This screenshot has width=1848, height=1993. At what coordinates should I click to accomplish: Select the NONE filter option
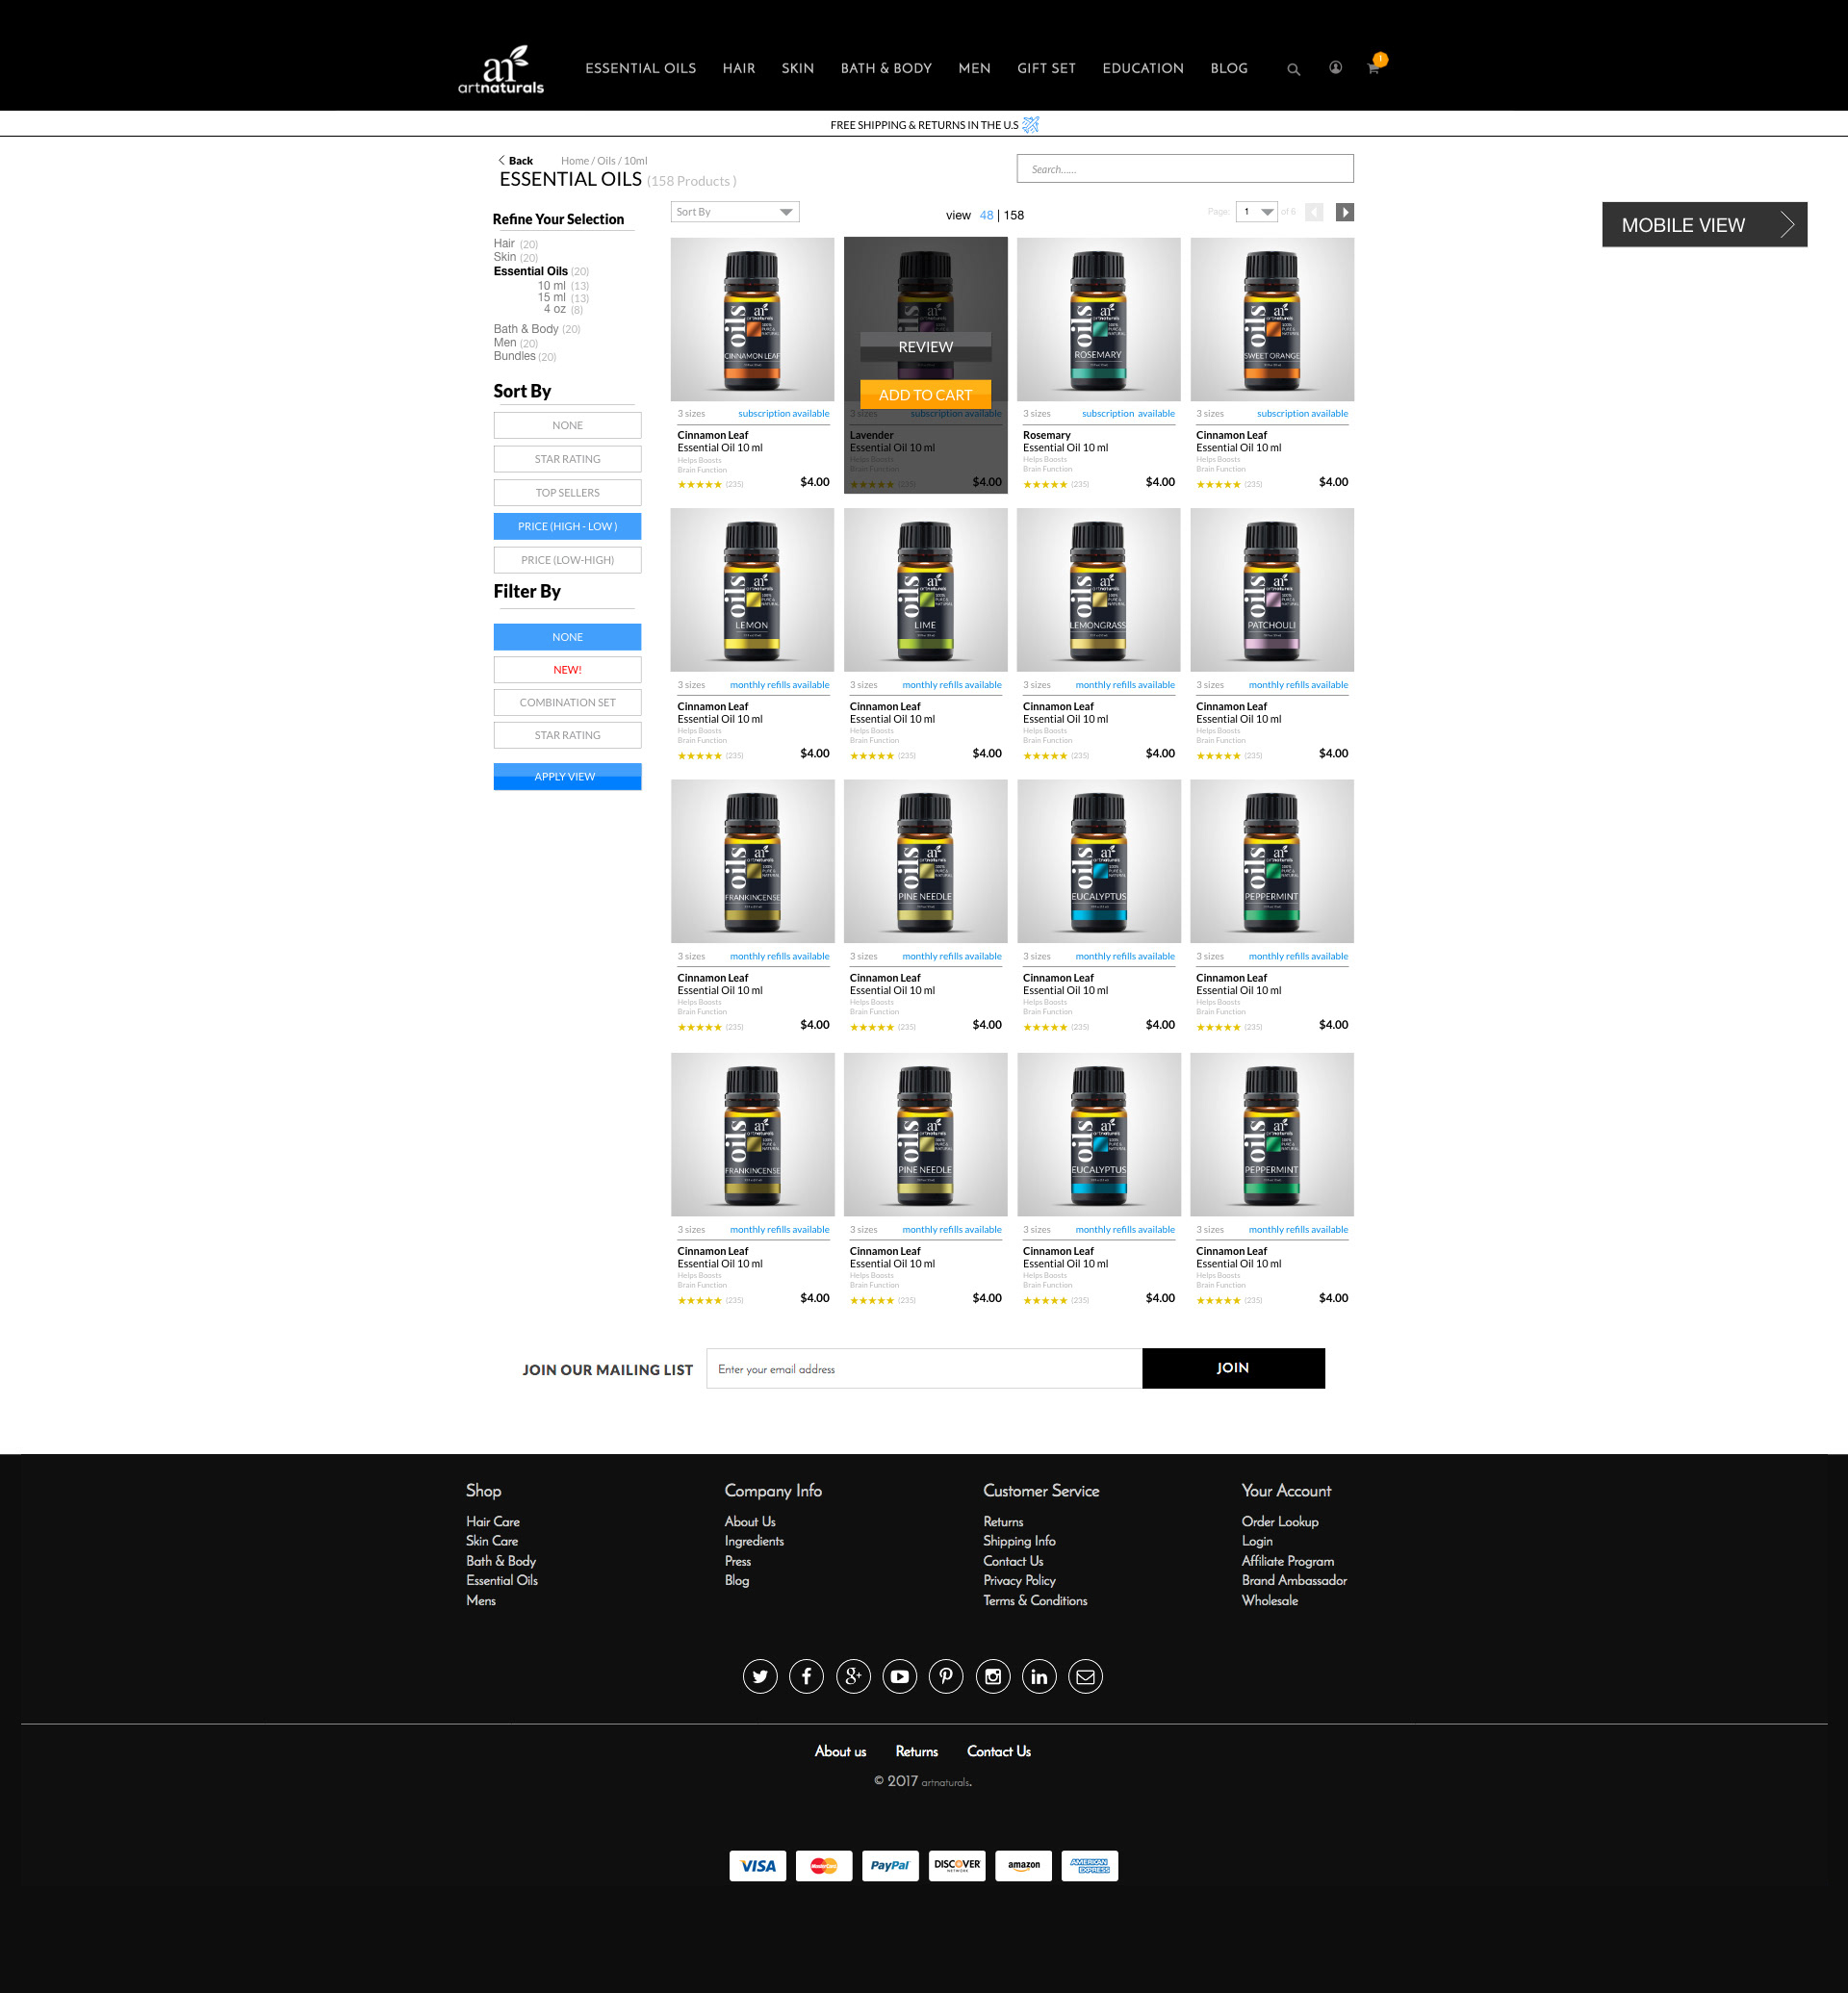coord(567,637)
